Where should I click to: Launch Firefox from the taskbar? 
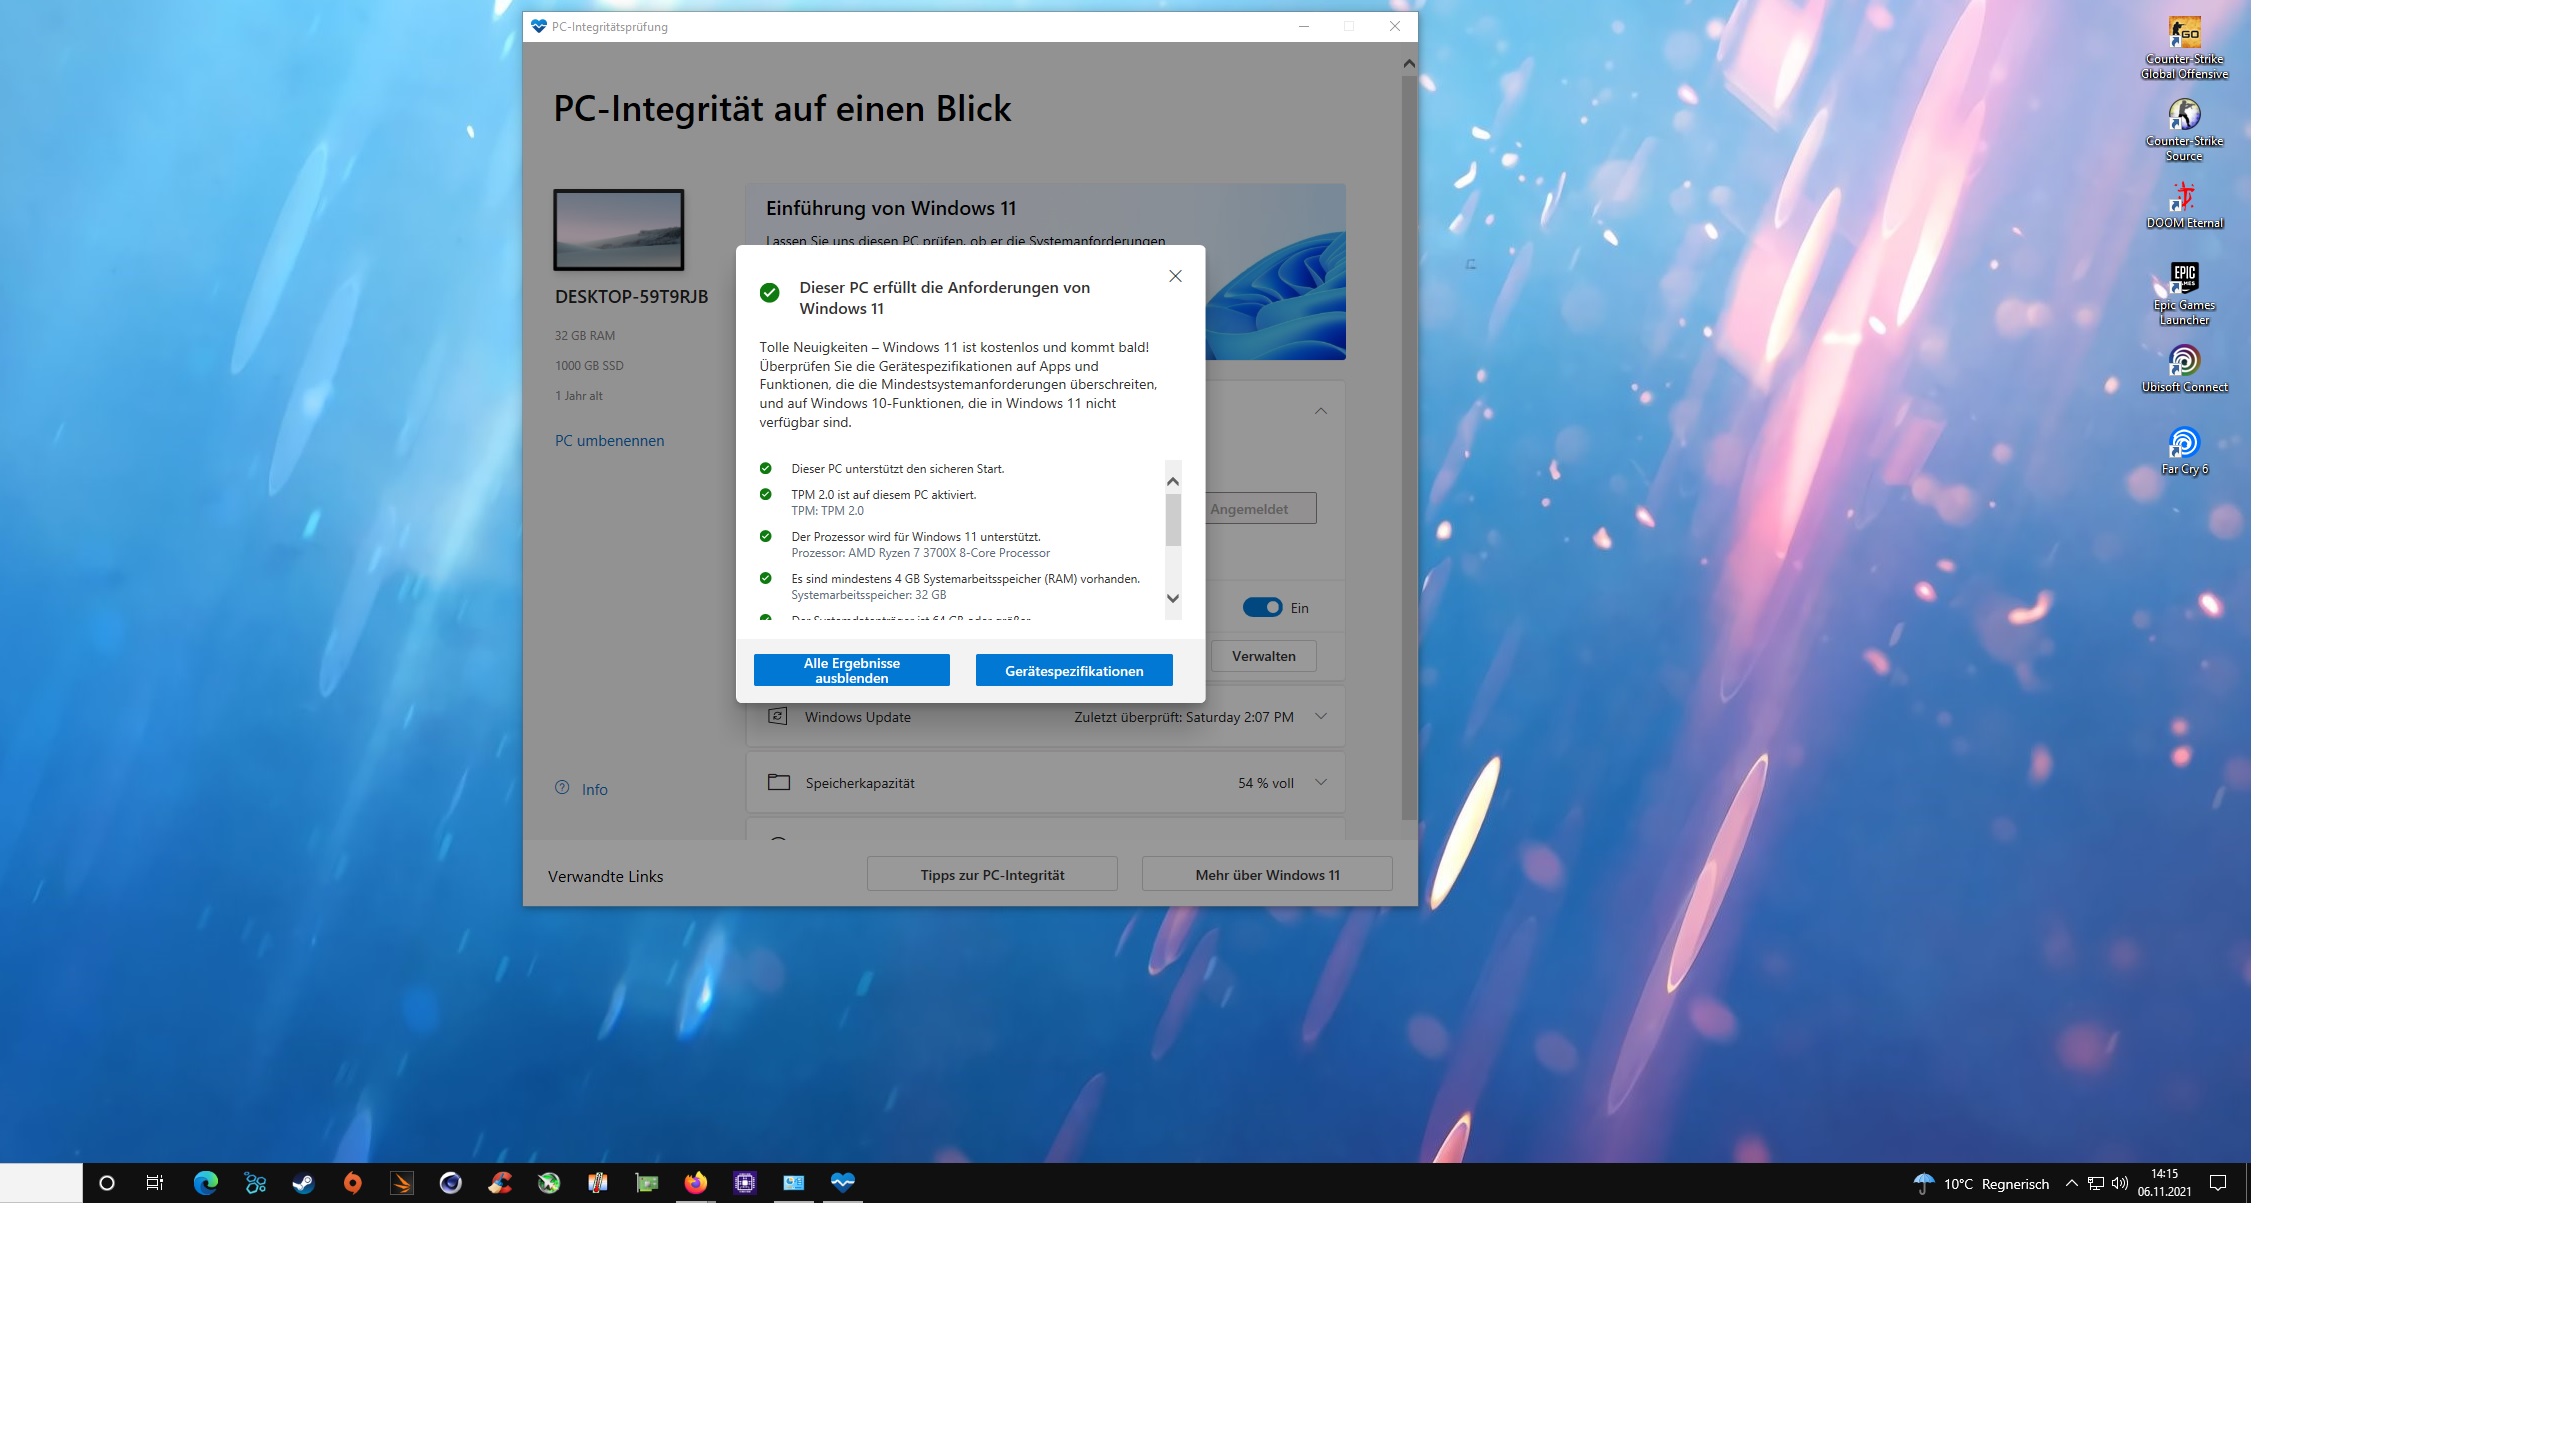tap(695, 1184)
